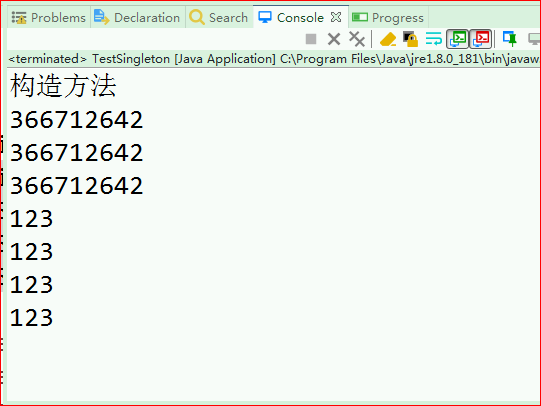Image resolution: width=541 pixels, height=406 pixels.
Task: Click the second 366712642 output line
Action: tap(76, 152)
